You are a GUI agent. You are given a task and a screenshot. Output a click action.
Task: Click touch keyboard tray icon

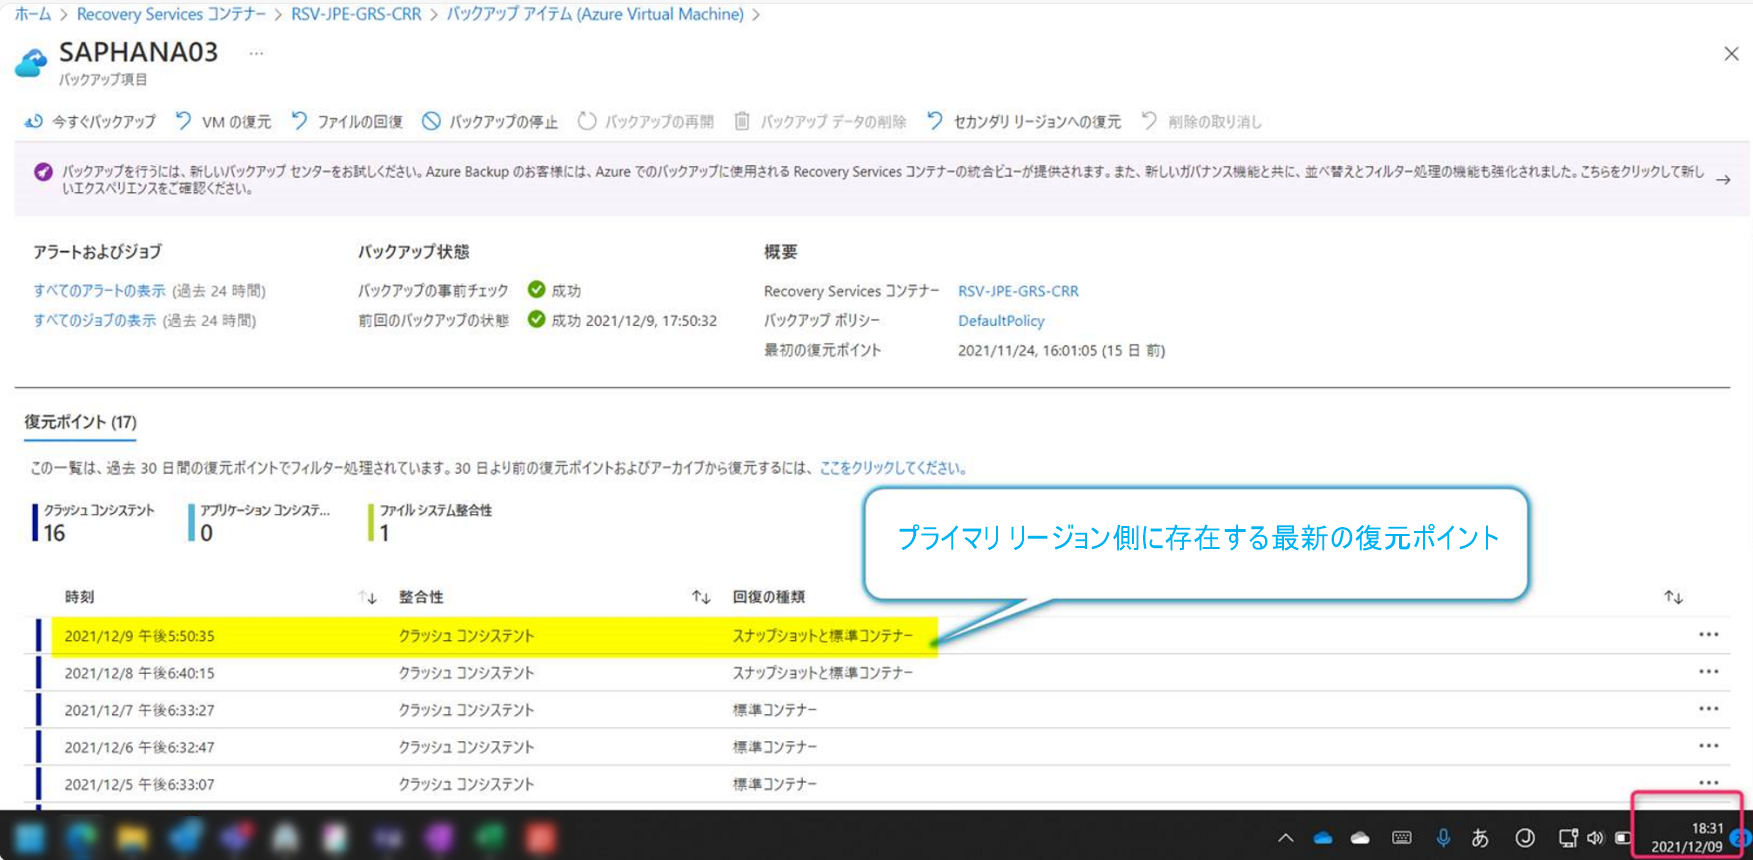click(1402, 838)
